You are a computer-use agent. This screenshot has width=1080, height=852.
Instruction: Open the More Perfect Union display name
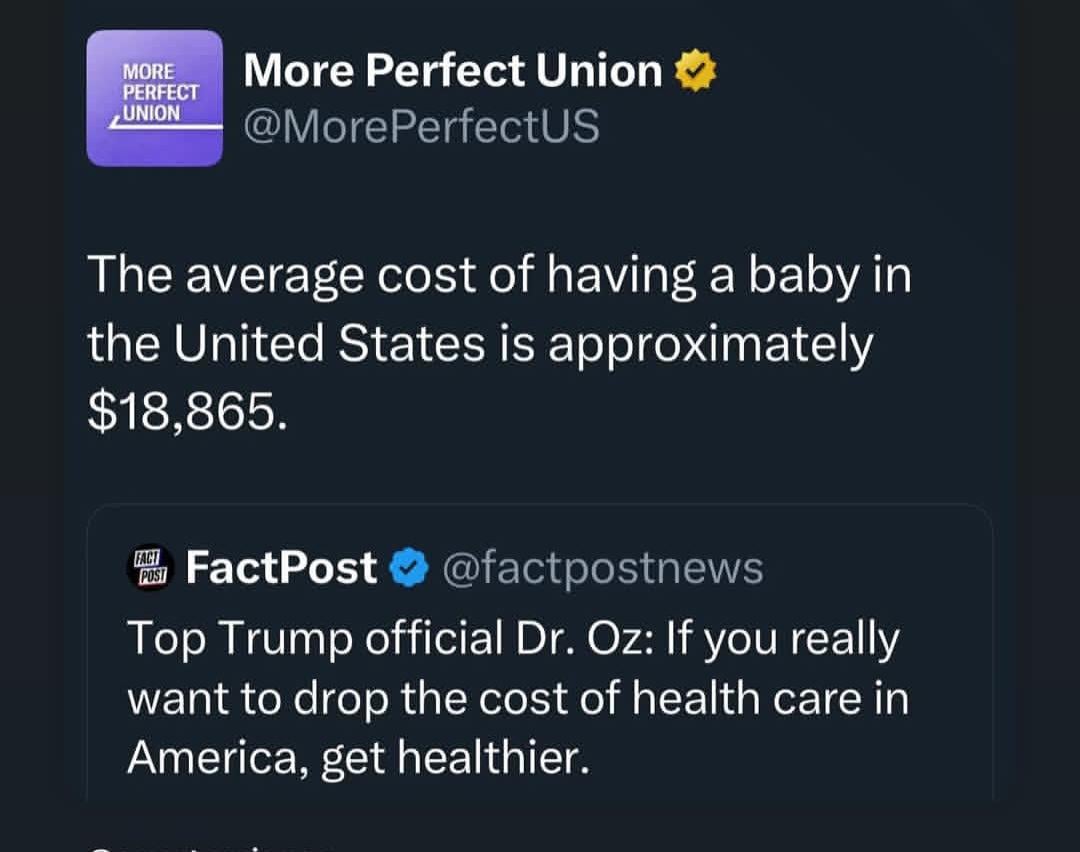tap(452, 71)
